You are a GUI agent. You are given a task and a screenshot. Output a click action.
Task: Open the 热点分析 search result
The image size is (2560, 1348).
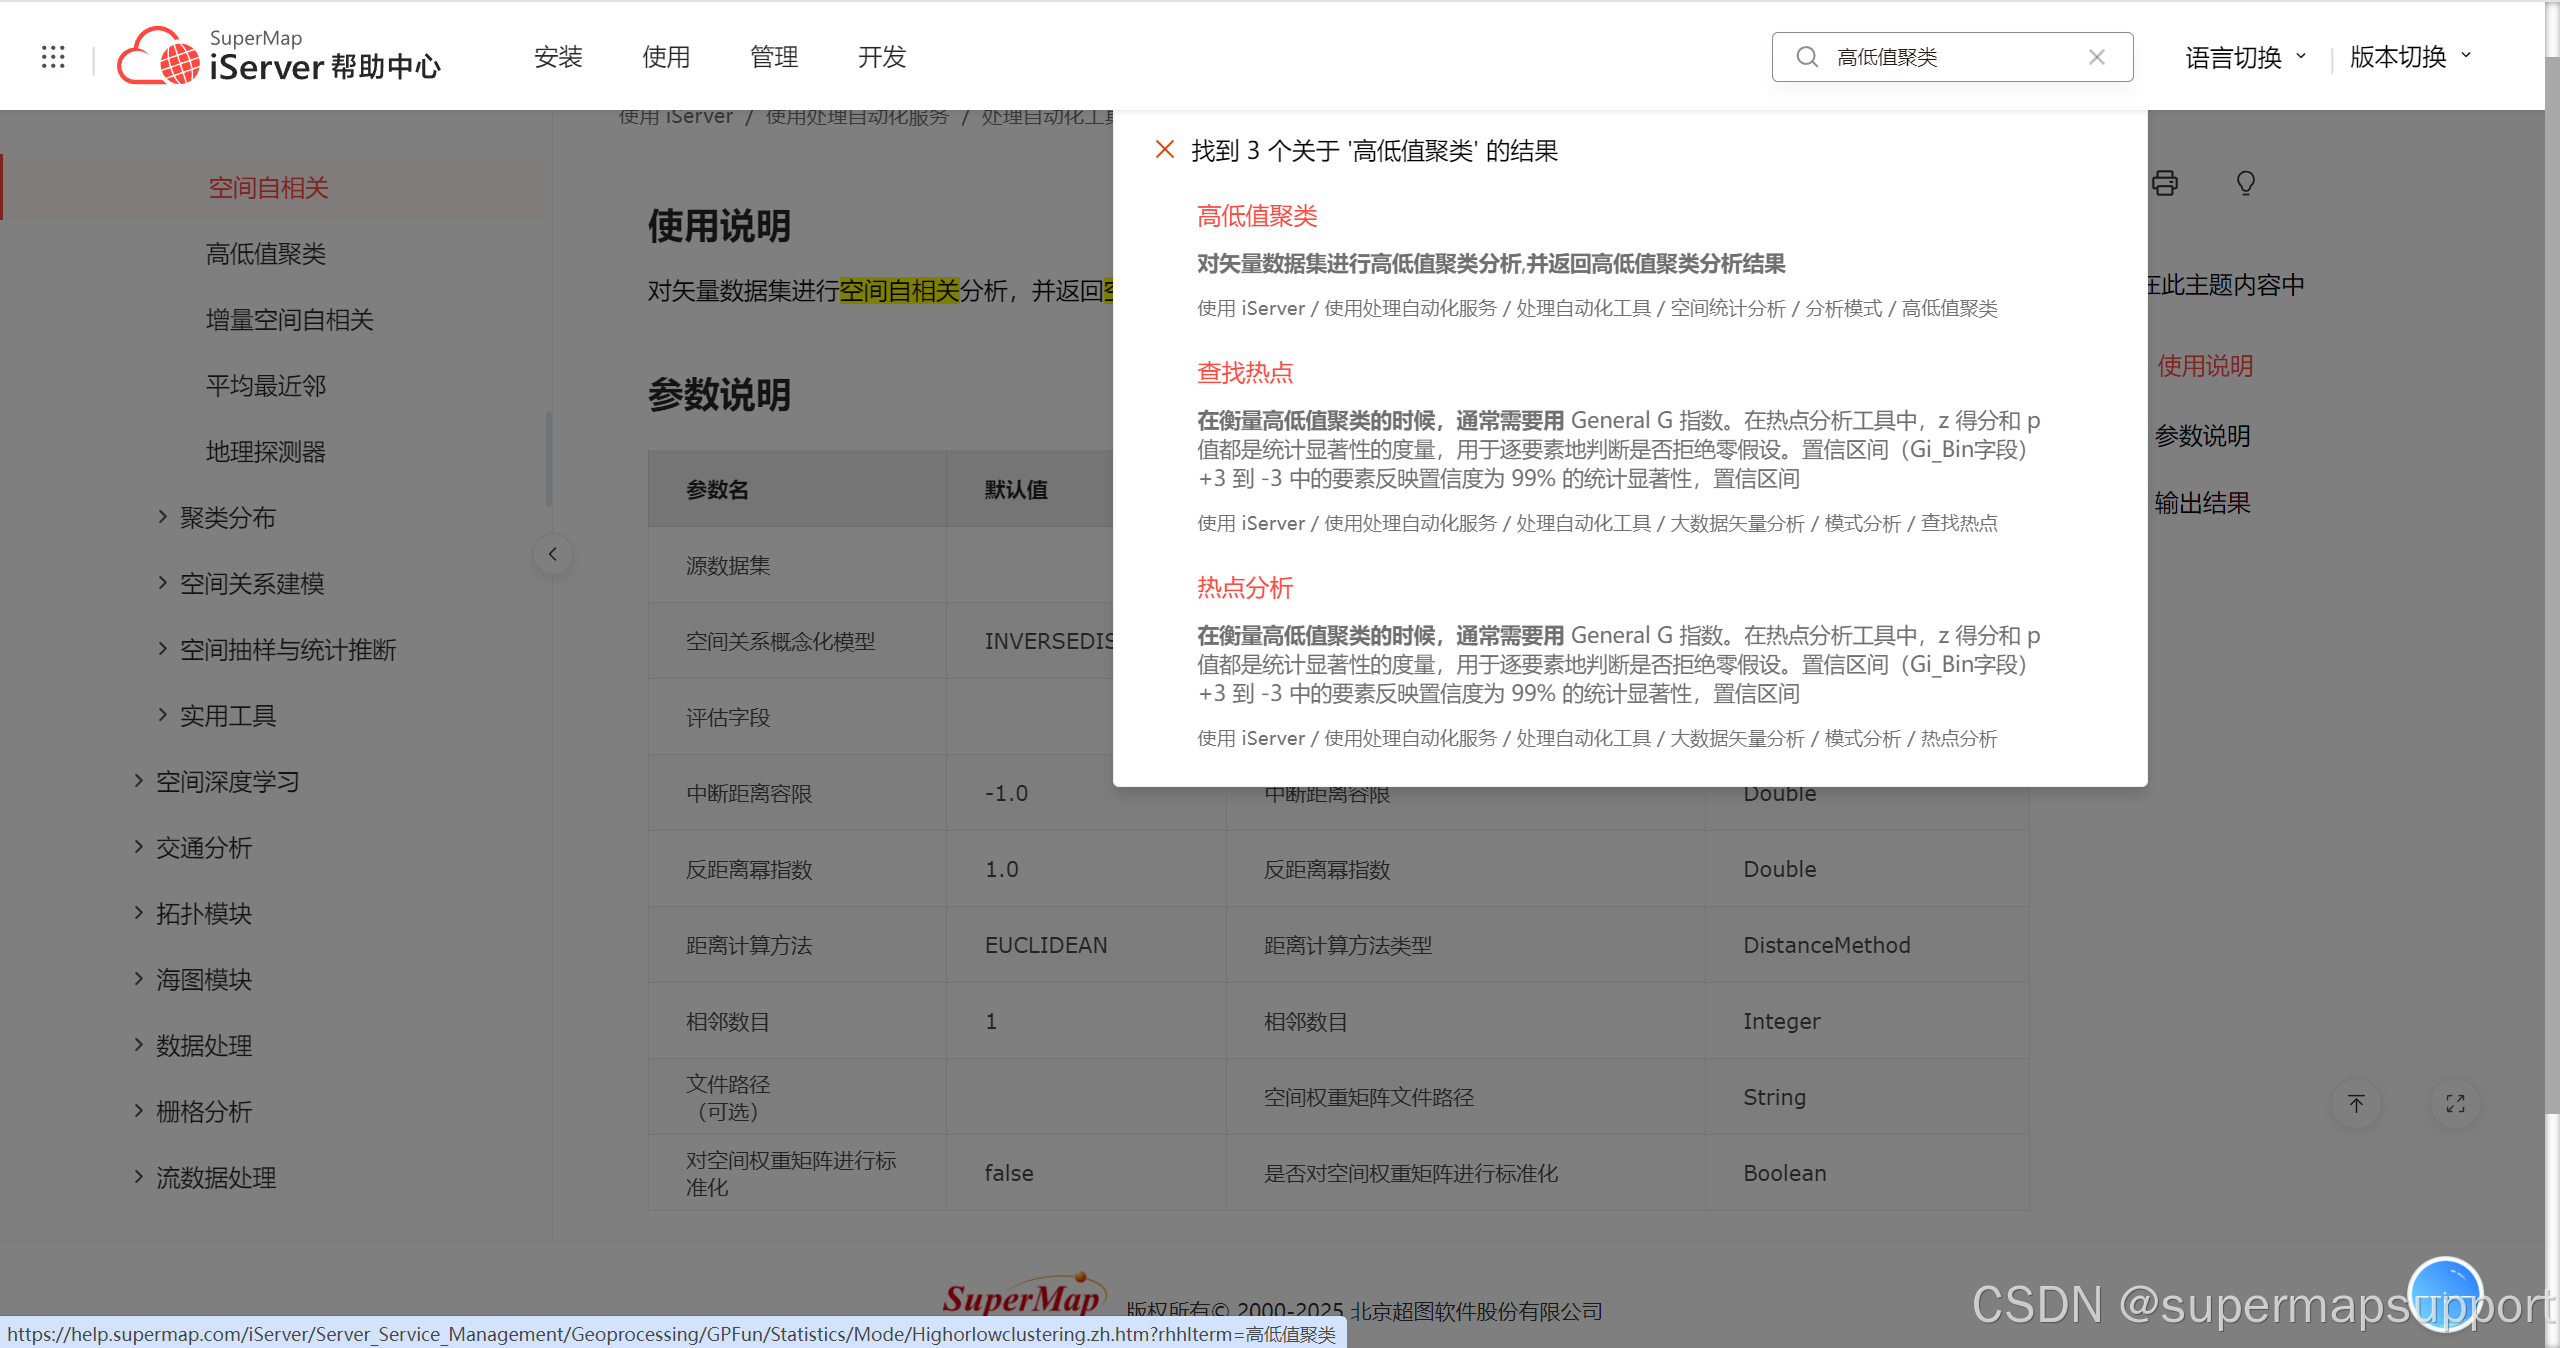coord(1245,588)
